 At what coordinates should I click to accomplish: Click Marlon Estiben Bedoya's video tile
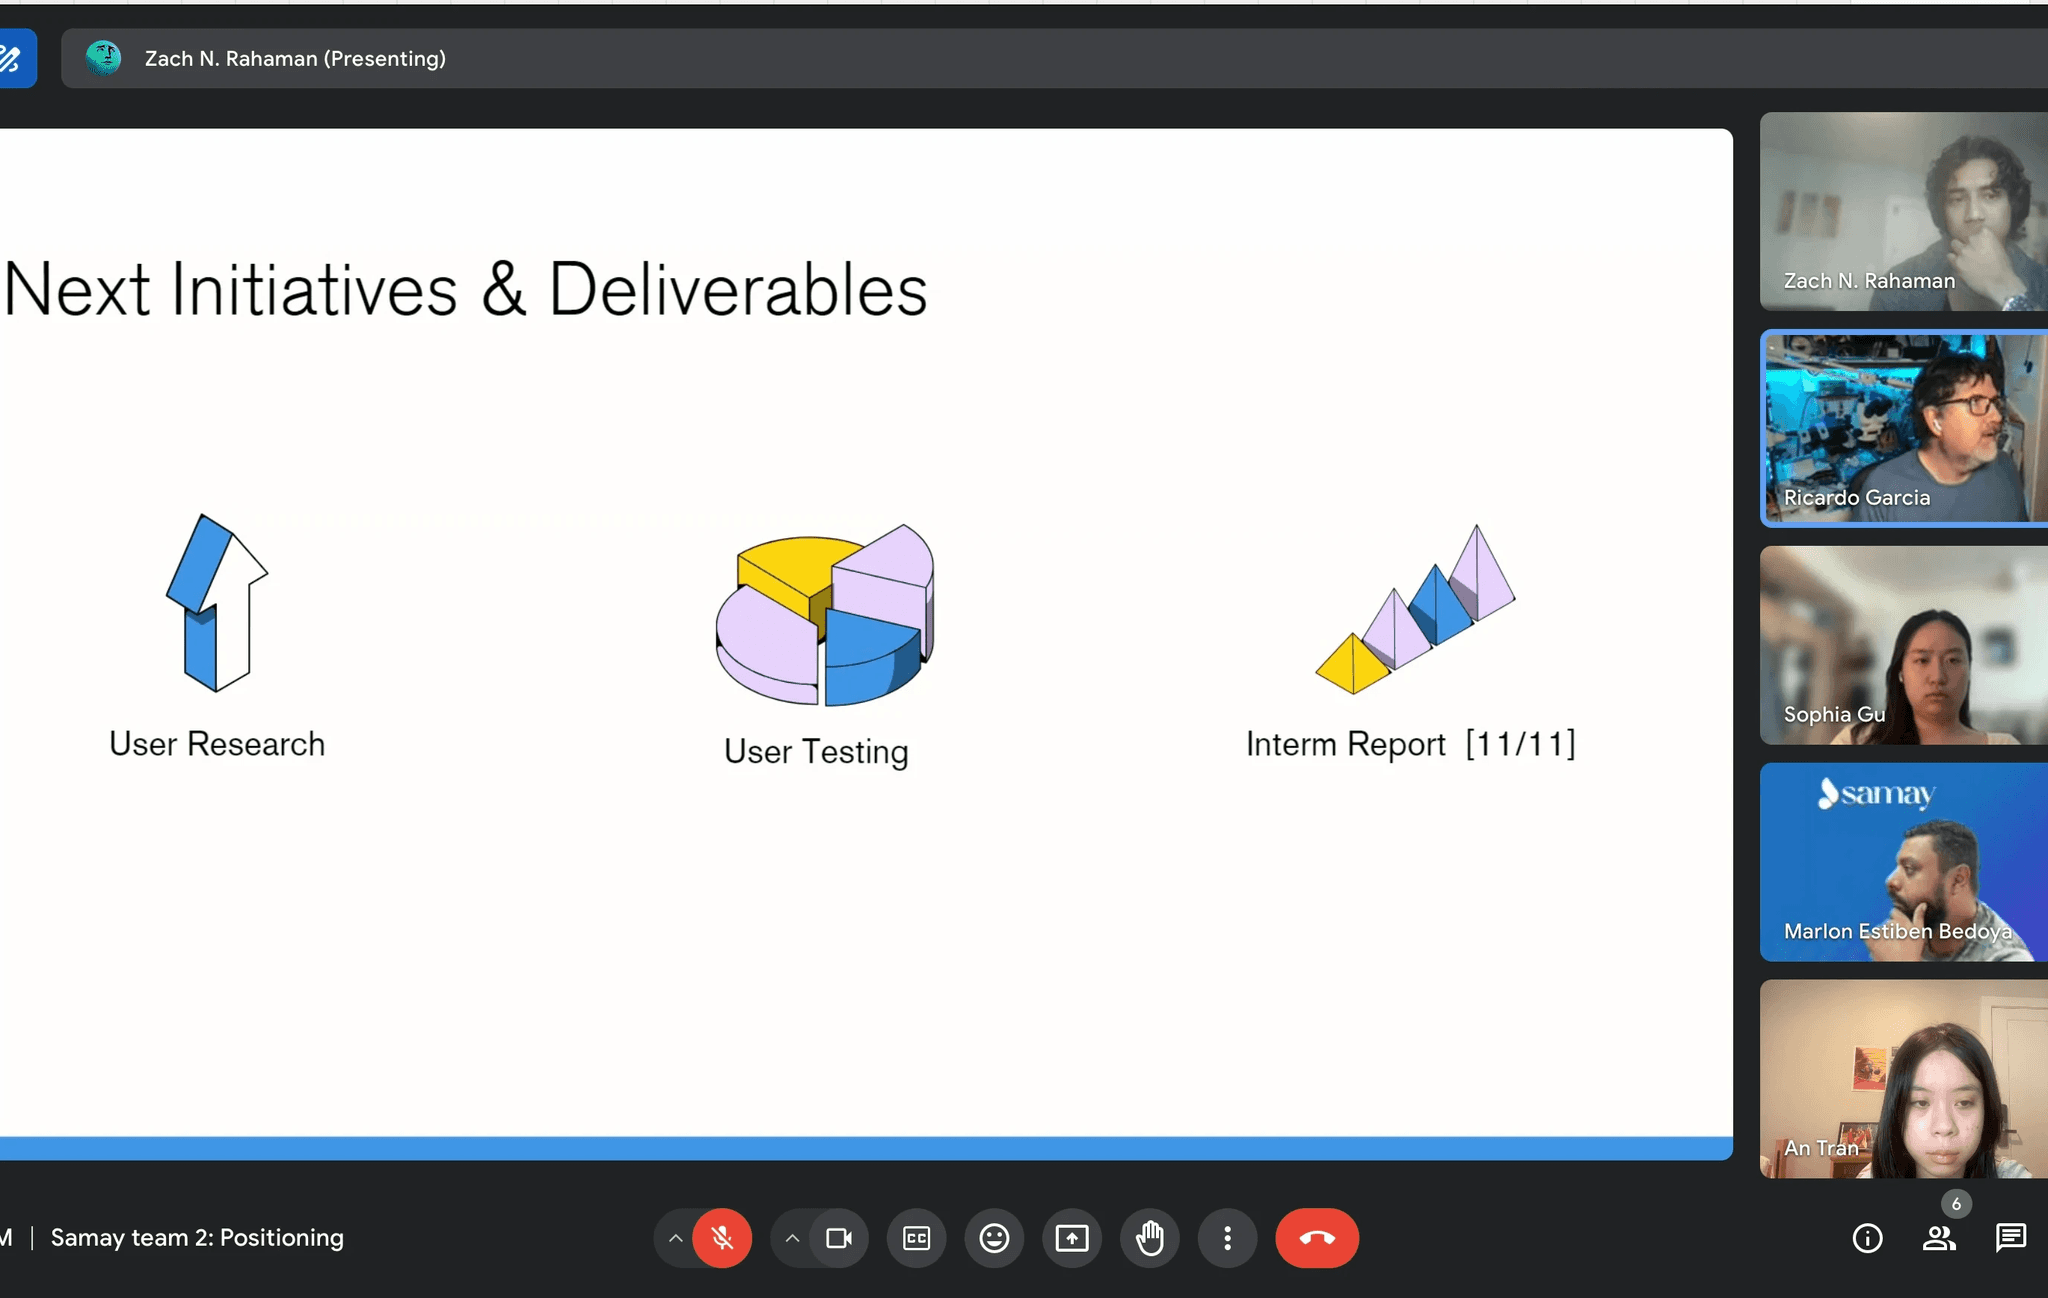[x=1903, y=862]
